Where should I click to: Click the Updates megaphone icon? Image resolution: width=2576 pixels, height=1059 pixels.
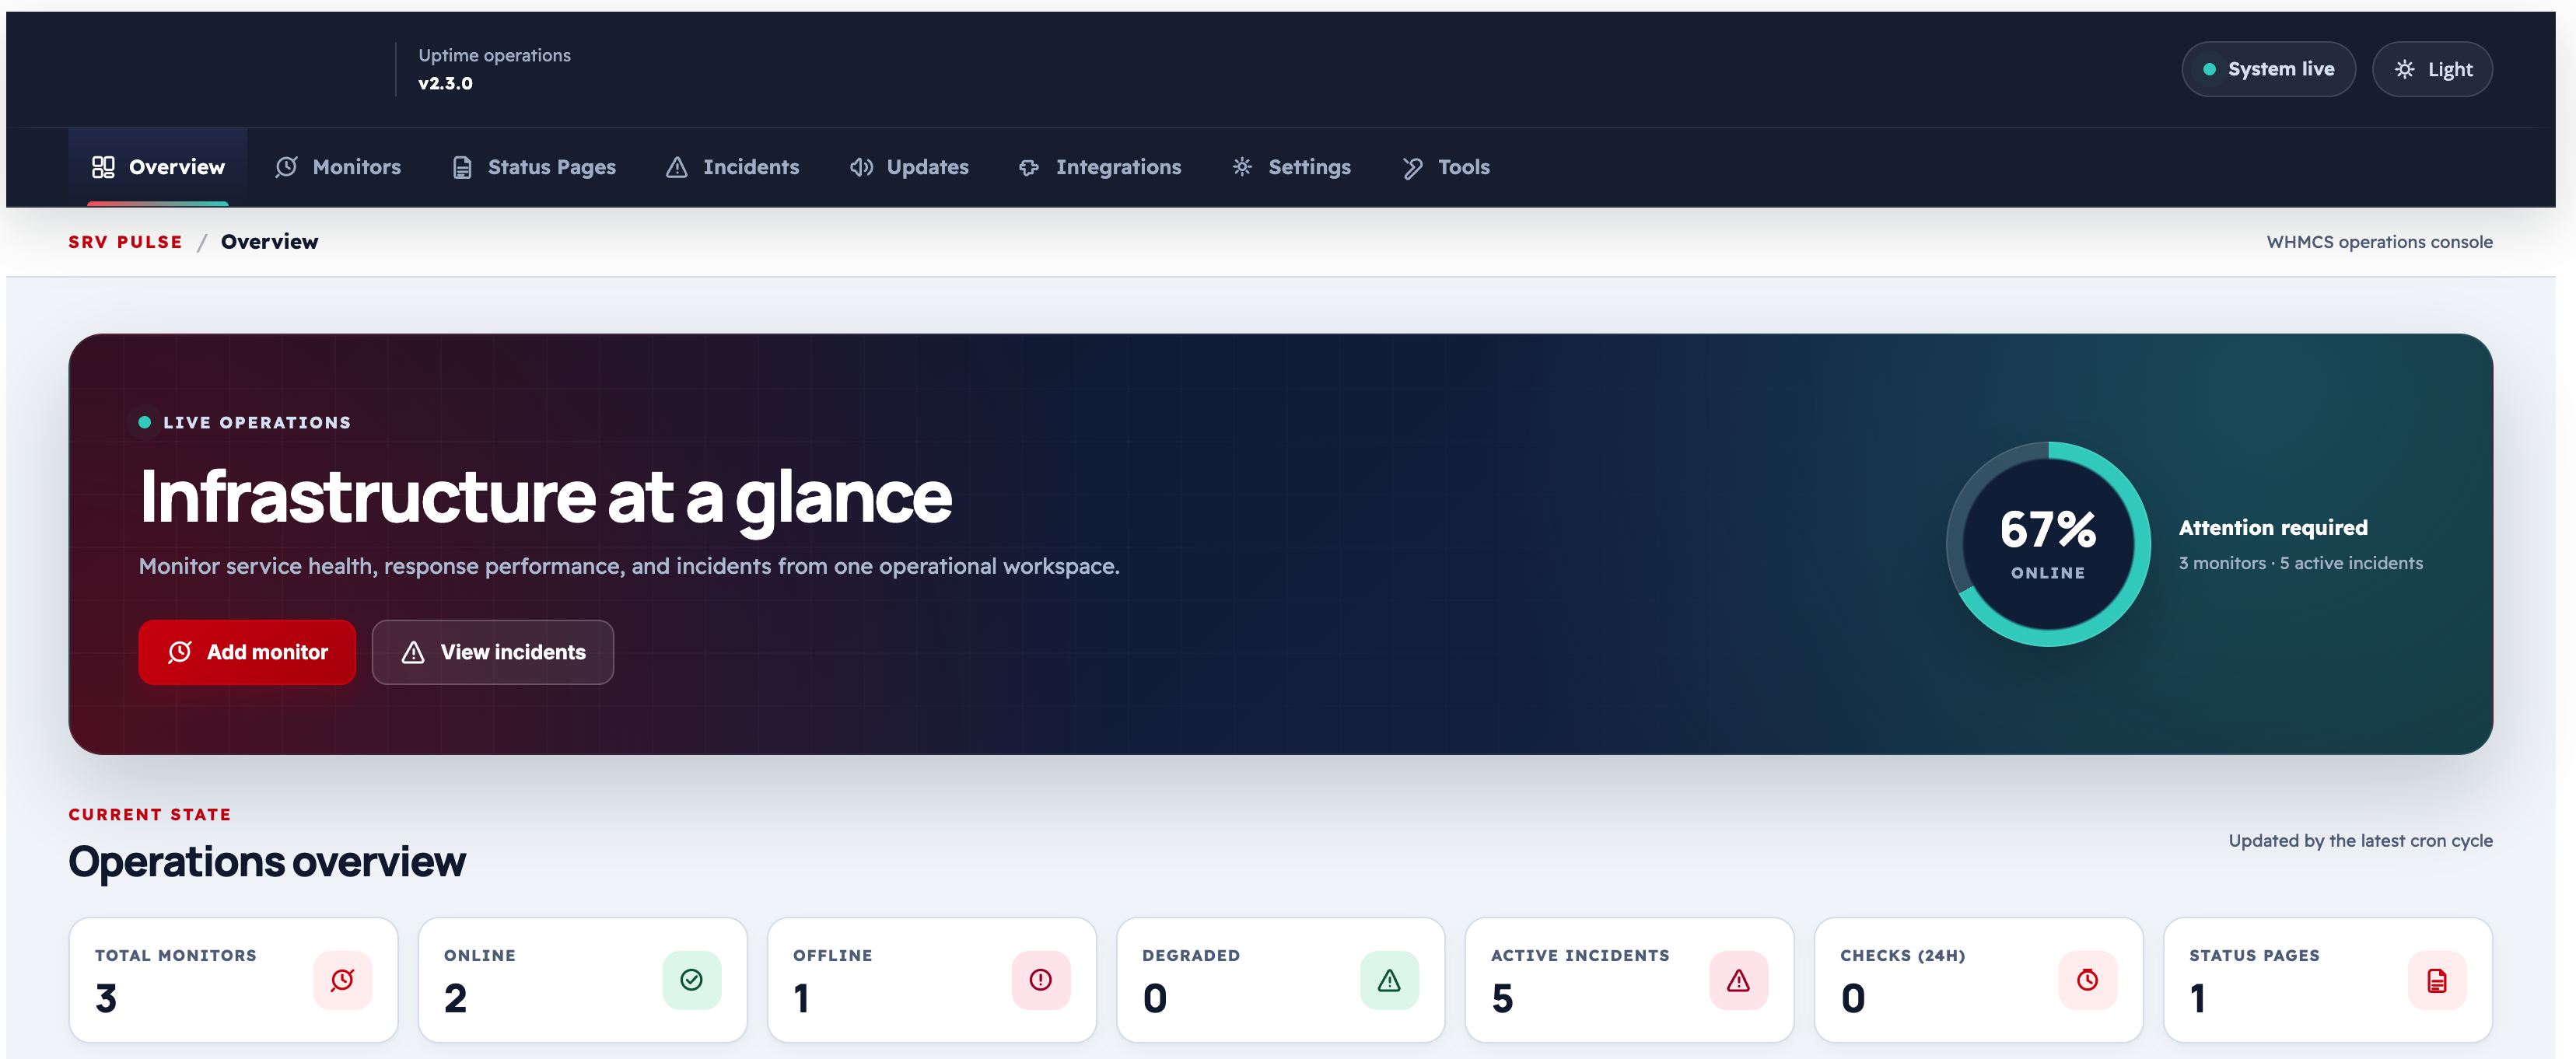click(x=861, y=167)
